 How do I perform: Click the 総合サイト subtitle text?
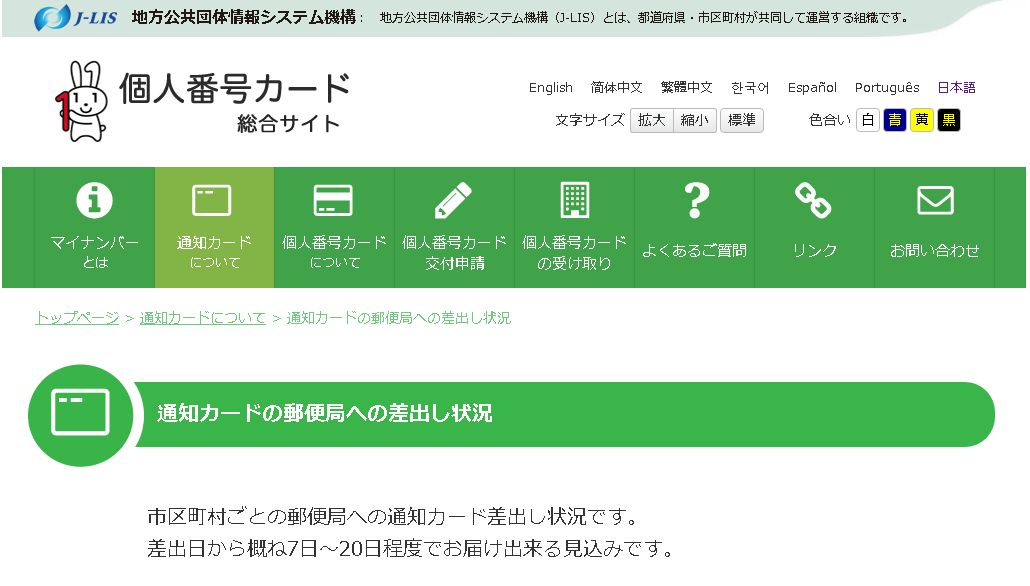tap(288, 124)
